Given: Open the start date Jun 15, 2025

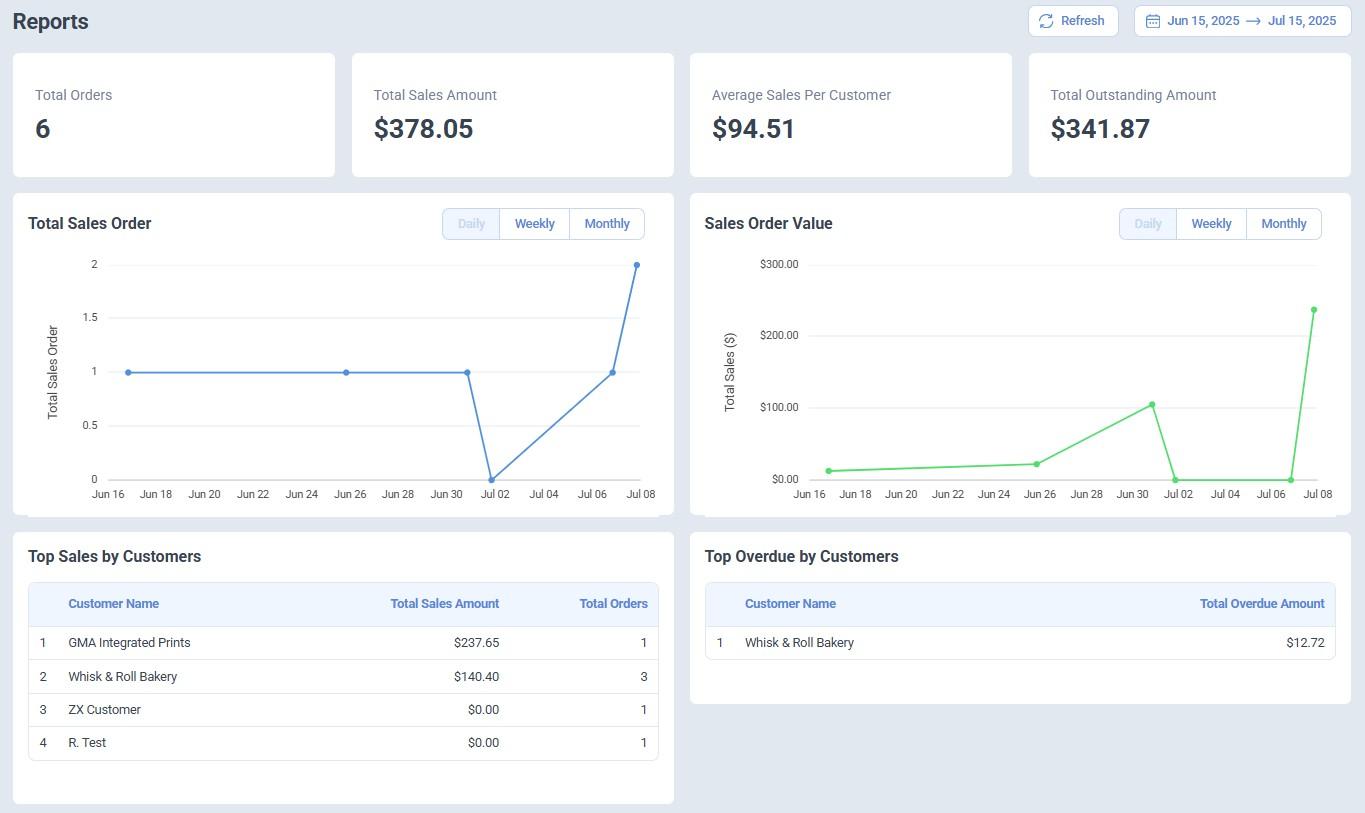Looking at the screenshot, I should pos(1203,21).
